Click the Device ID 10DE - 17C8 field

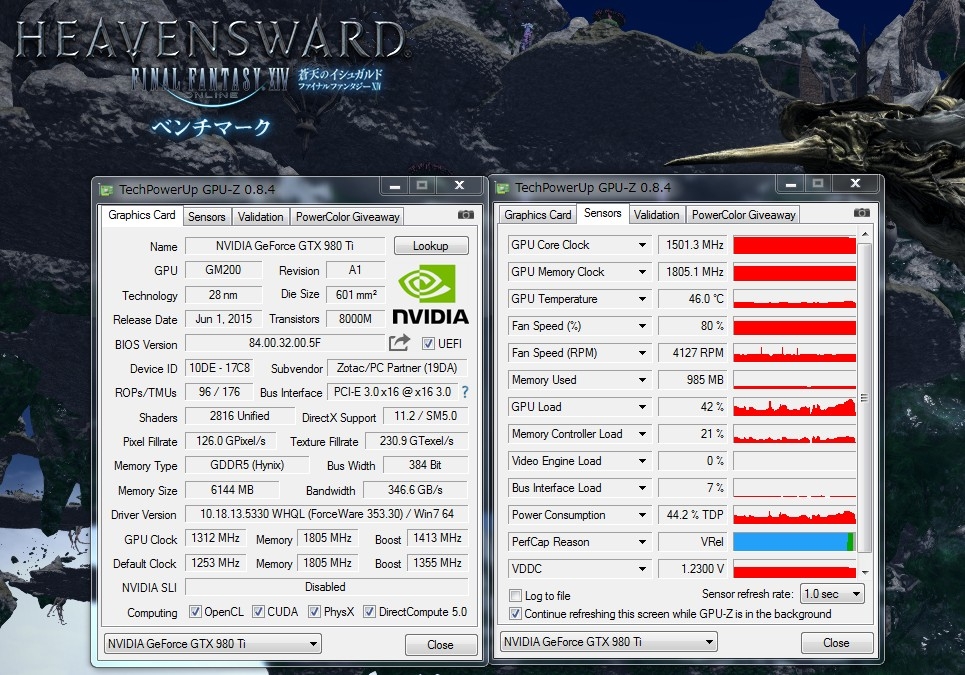219,368
